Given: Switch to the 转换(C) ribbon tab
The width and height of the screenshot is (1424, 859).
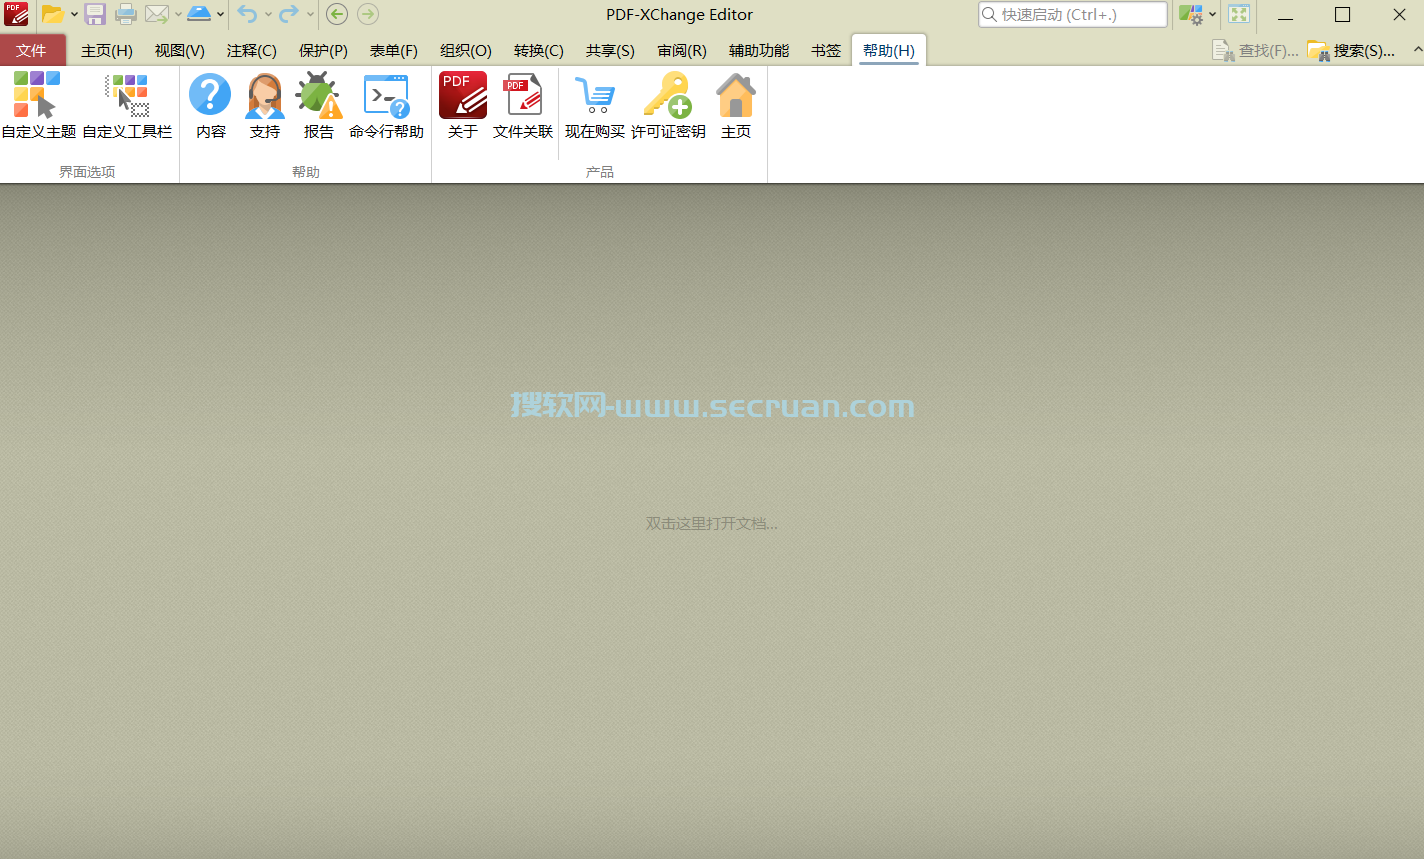Looking at the screenshot, I should [539, 51].
